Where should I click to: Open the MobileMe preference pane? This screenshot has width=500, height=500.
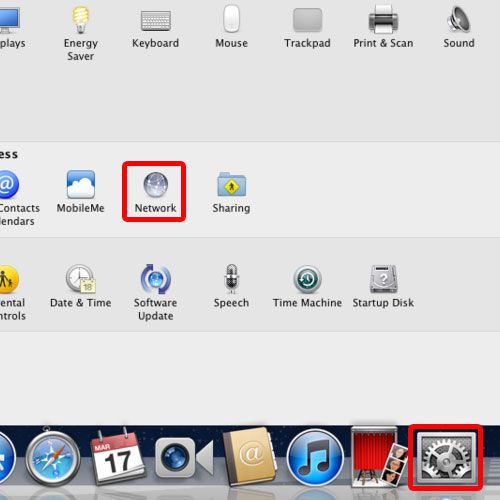[x=81, y=192]
